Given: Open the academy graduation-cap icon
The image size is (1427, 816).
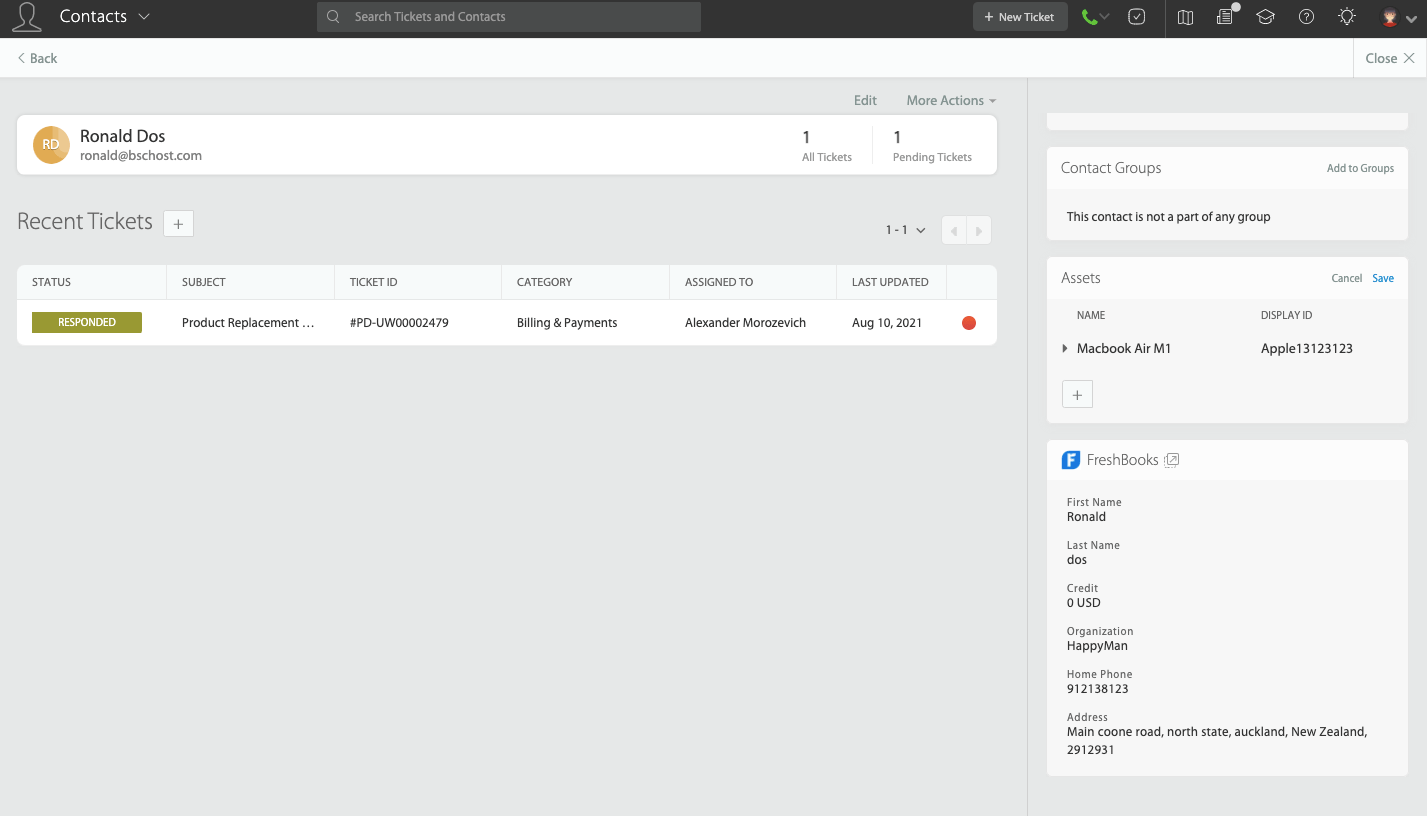Looking at the screenshot, I should tap(1265, 17).
